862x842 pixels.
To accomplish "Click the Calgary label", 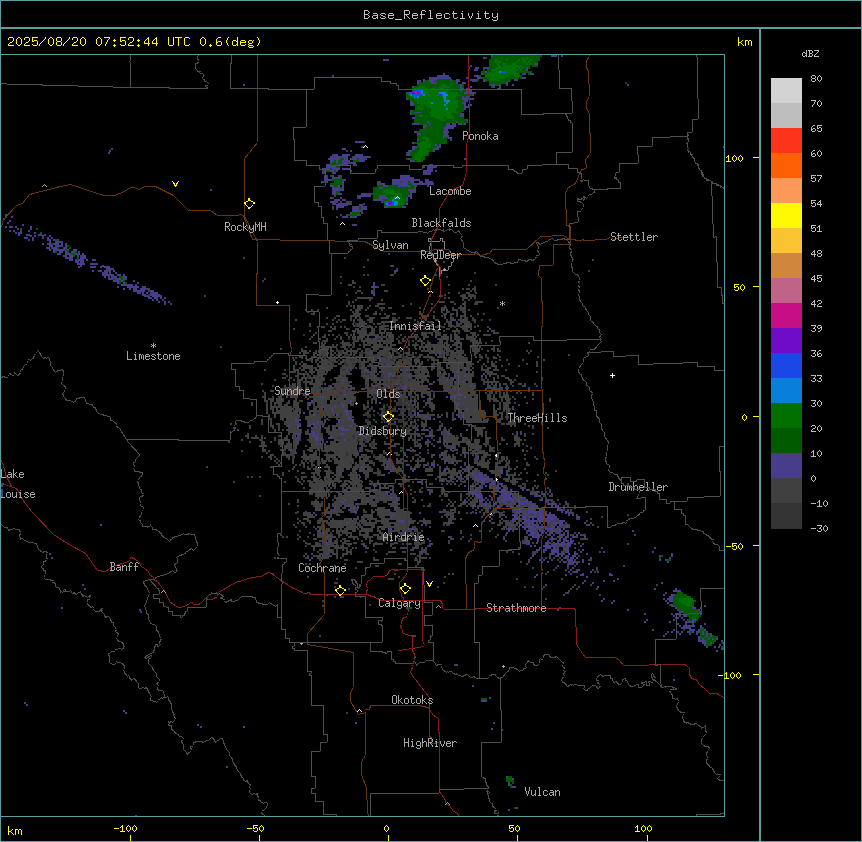I will tap(399, 603).
